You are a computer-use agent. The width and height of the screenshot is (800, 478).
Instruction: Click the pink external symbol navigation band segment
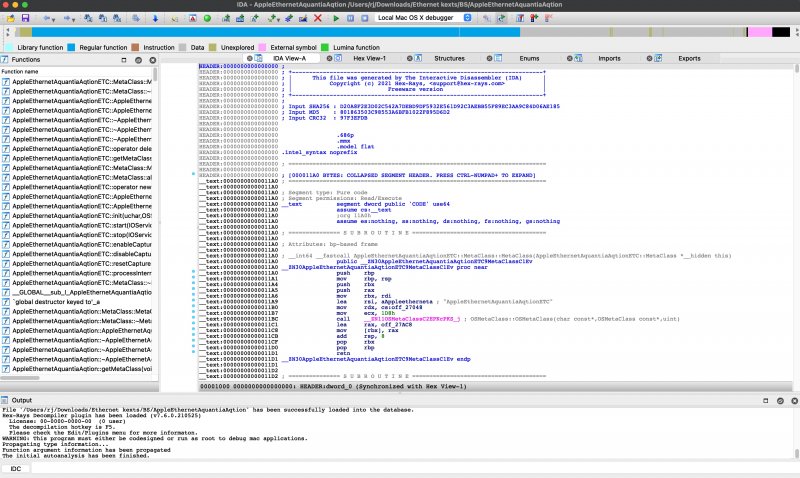click(x=758, y=33)
